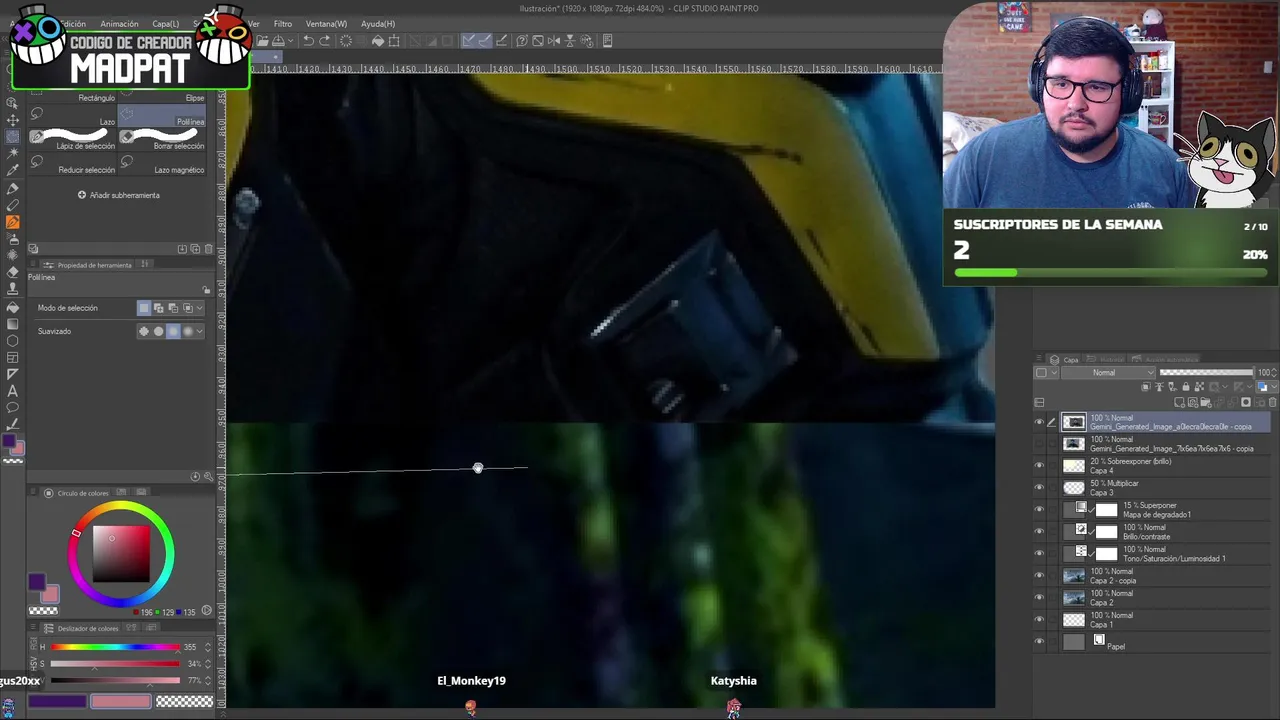Open the palette color dropdown left of blending mode
This screenshot has width=1280, height=720.
click(x=1044, y=373)
